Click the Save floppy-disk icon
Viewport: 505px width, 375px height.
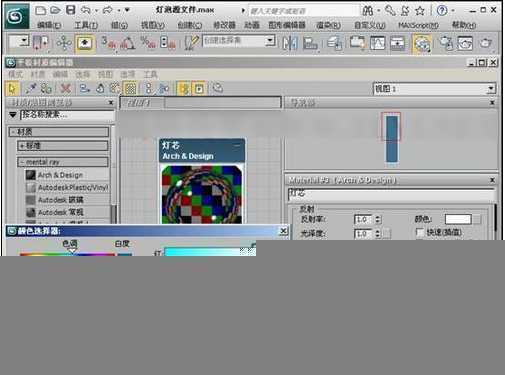(71, 10)
